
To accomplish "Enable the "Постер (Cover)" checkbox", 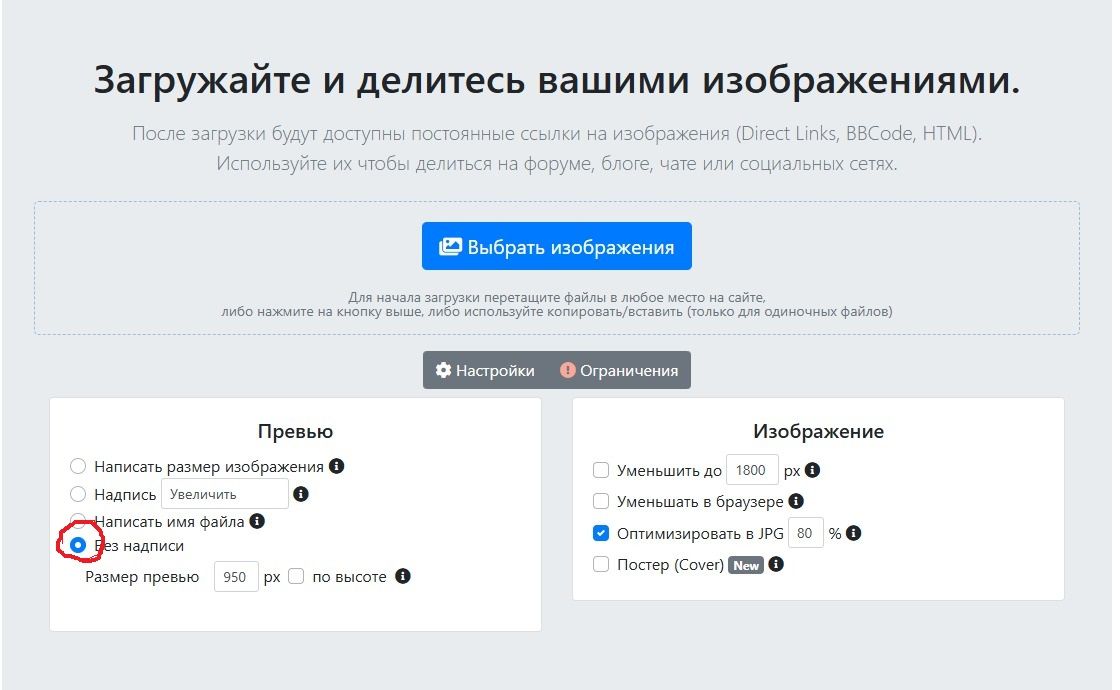I will [601, 565].
